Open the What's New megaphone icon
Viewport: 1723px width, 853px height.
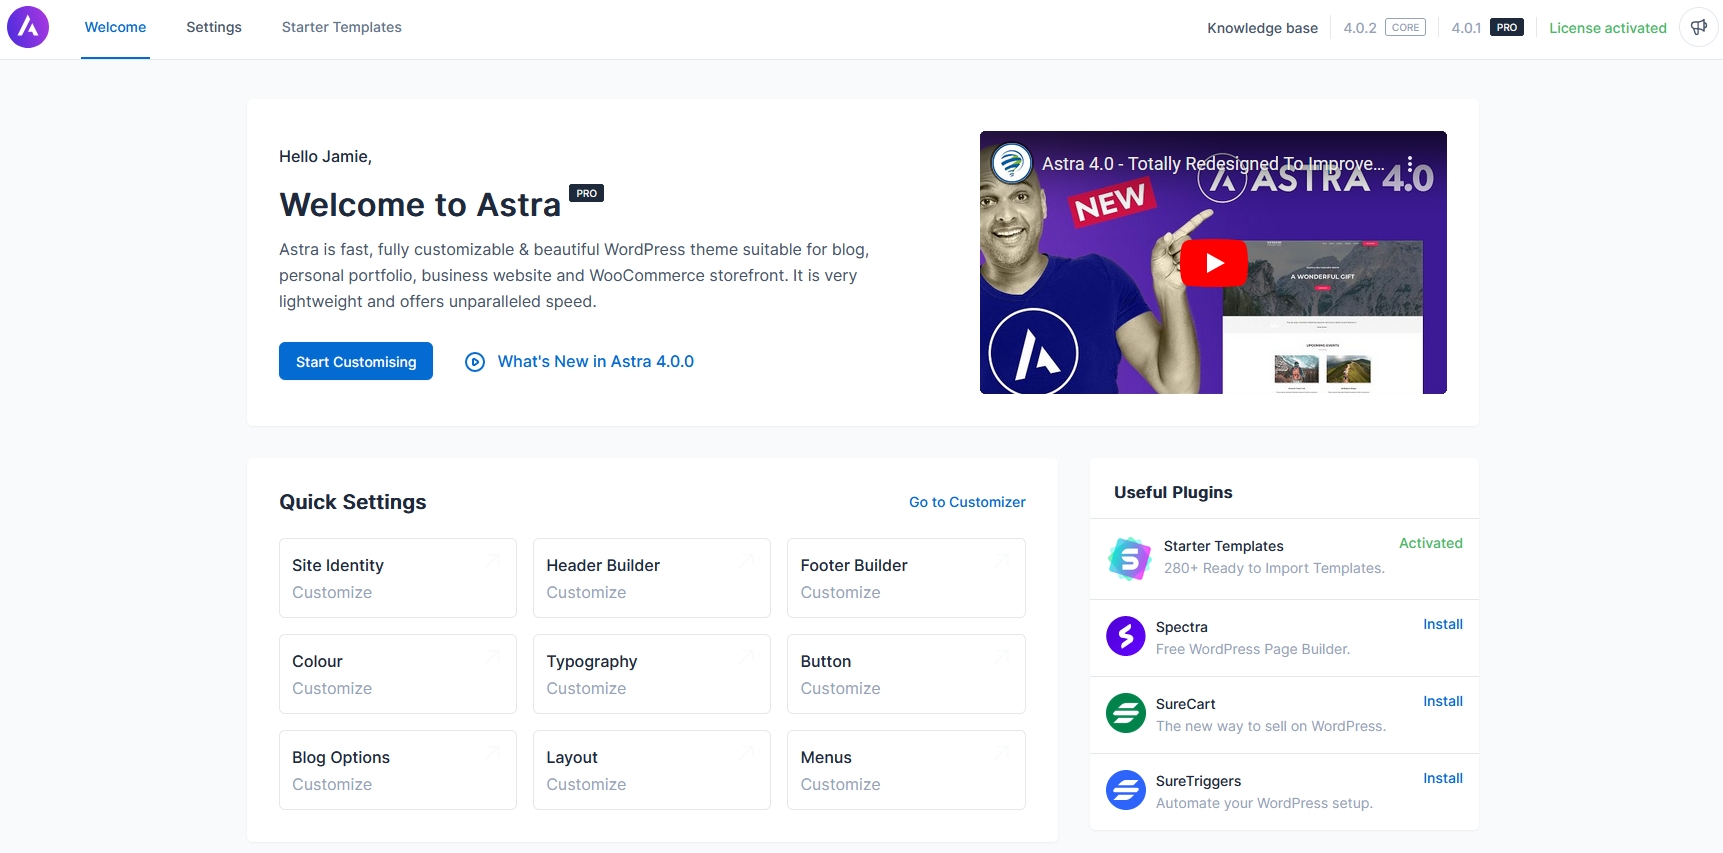1698,27
